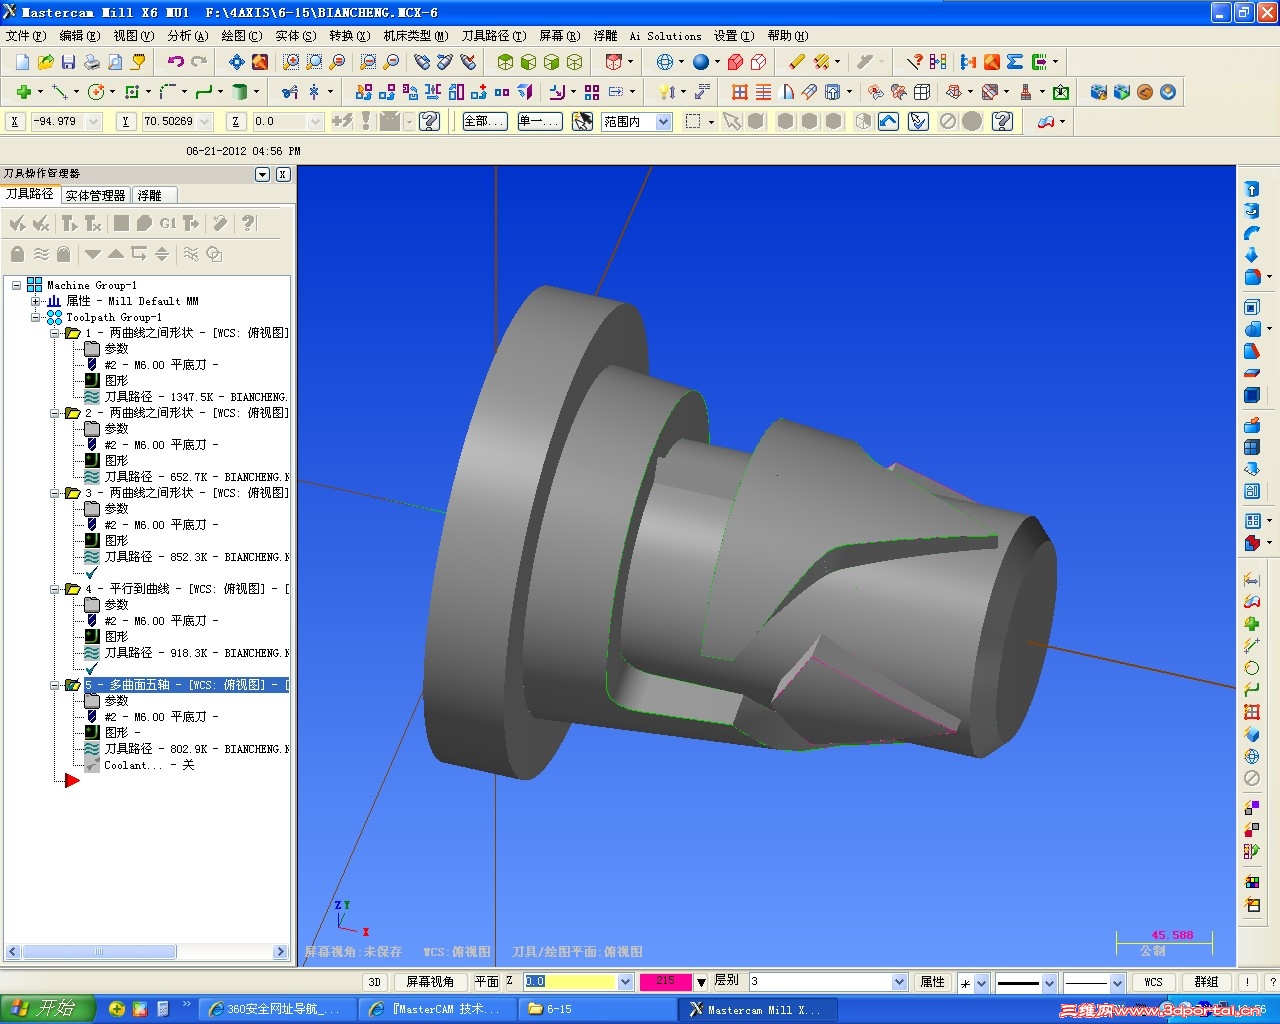Expand the 属性 - Mill Default MM node
The width and height of the screenshot is (1280, 1024).
[35, 301]
